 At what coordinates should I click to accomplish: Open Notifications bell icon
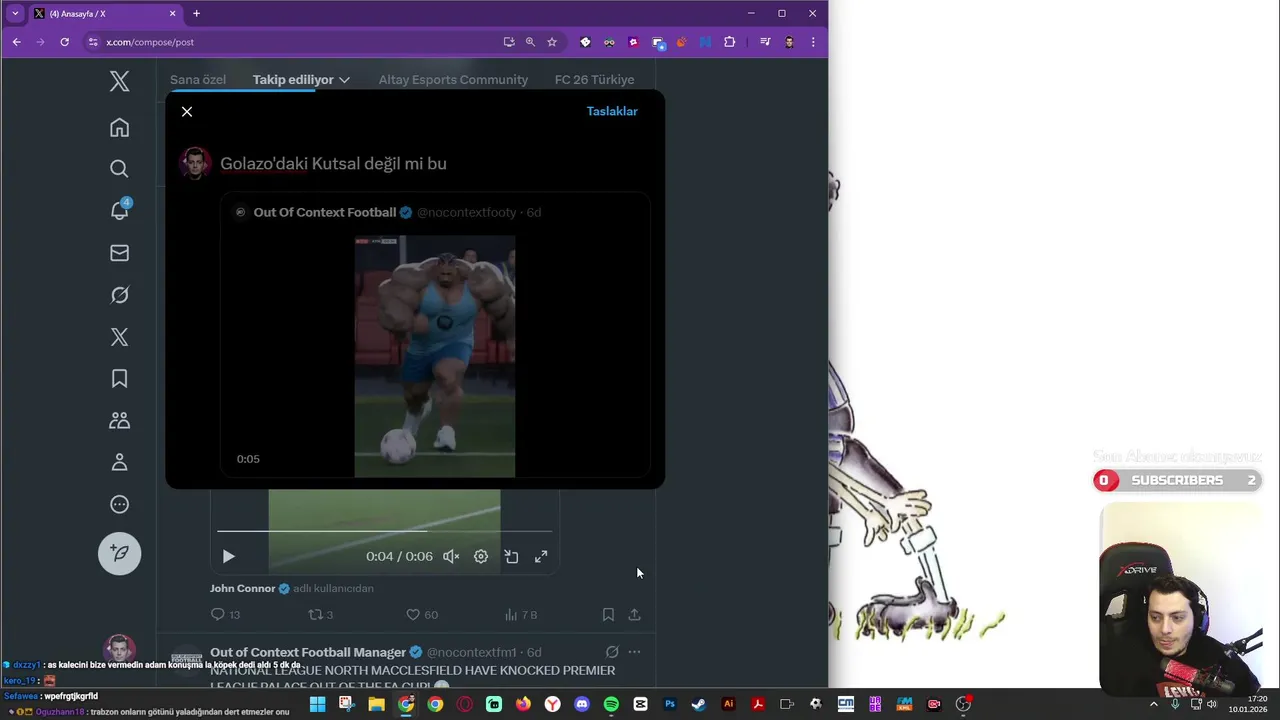coord(119,210)
